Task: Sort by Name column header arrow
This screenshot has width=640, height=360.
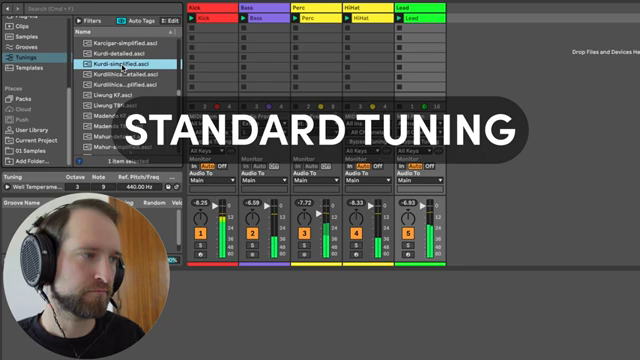Action: point(171,32)
